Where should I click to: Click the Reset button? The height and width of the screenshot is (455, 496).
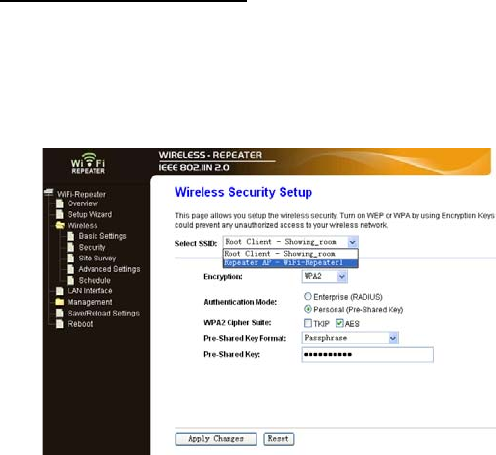click(278, 439)
